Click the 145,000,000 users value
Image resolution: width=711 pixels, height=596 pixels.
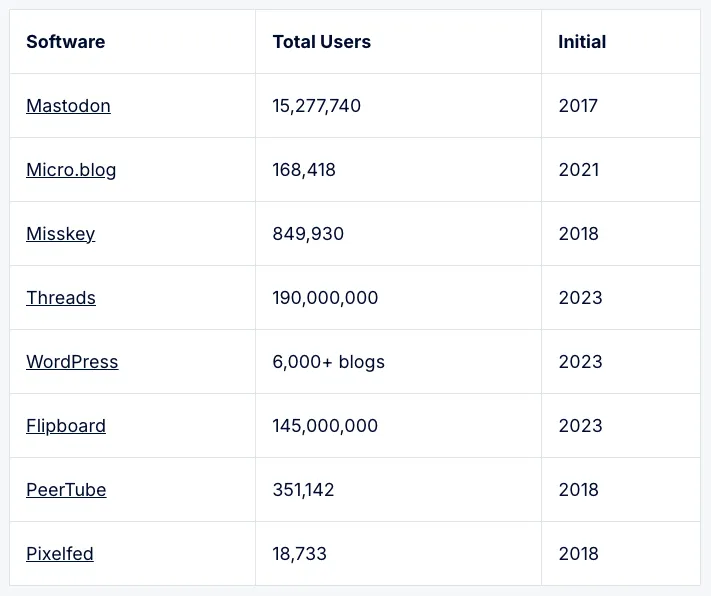[325, 426]
